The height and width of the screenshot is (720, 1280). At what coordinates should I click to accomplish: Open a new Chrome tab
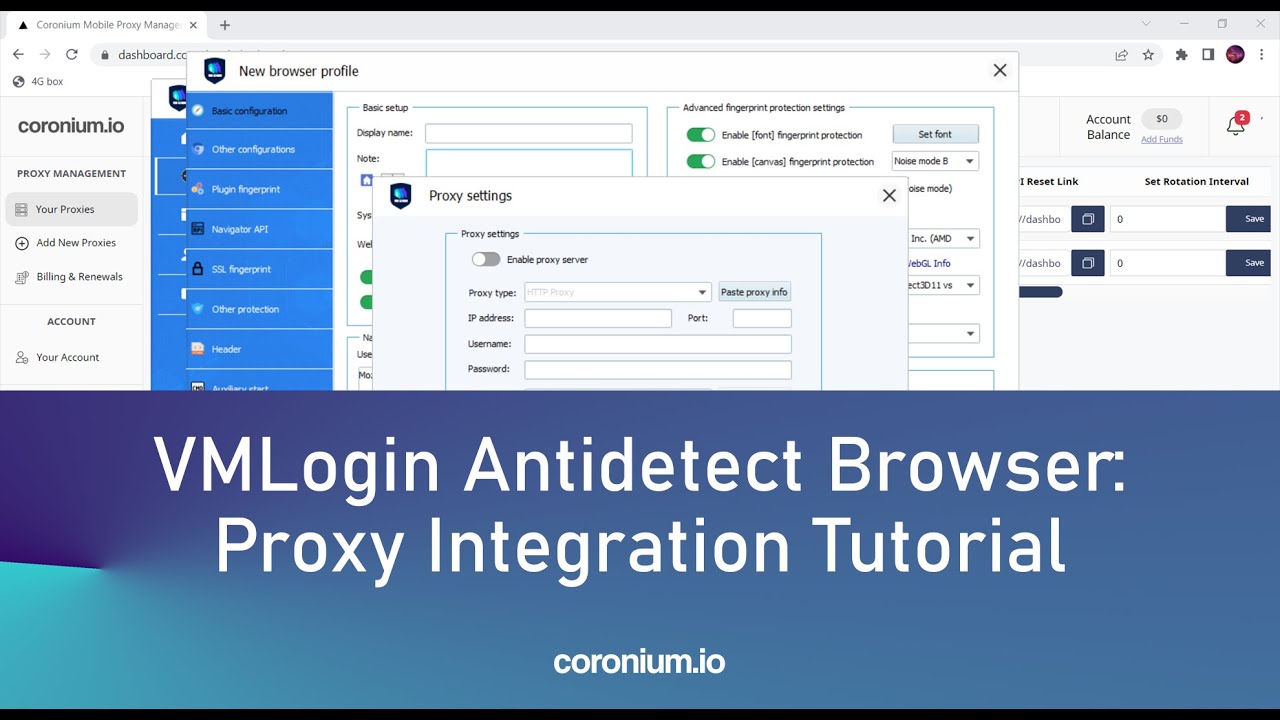[224, 25]
